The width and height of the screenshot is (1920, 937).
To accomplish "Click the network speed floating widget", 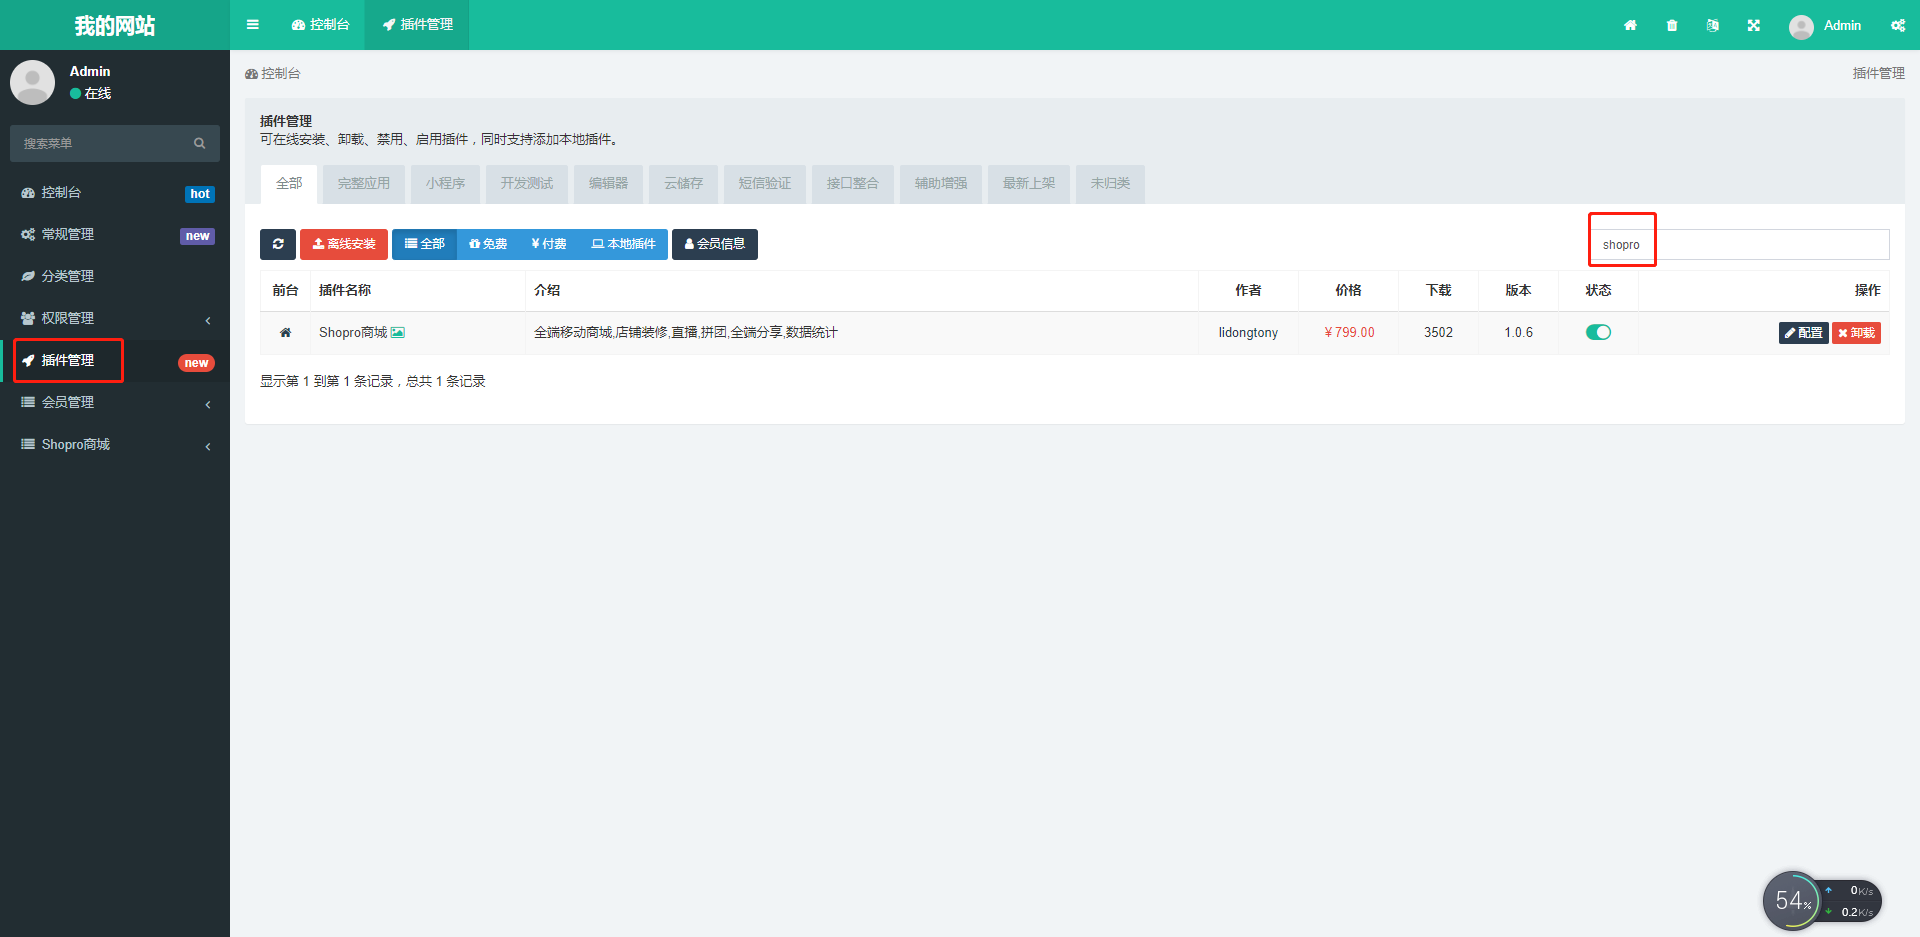I will pyautogui.click(x=1821, y=900).
